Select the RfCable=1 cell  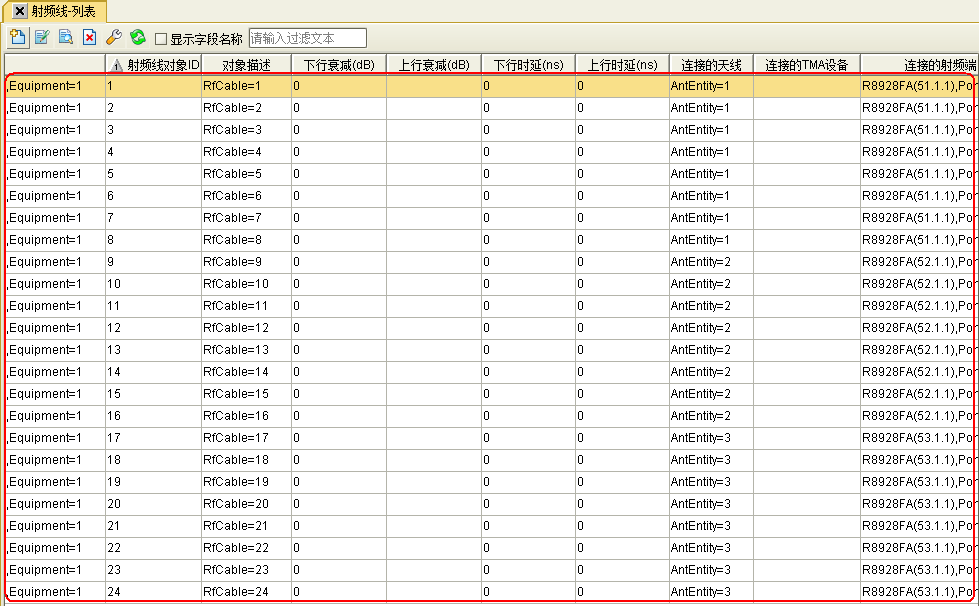click(x=246, y=86)
